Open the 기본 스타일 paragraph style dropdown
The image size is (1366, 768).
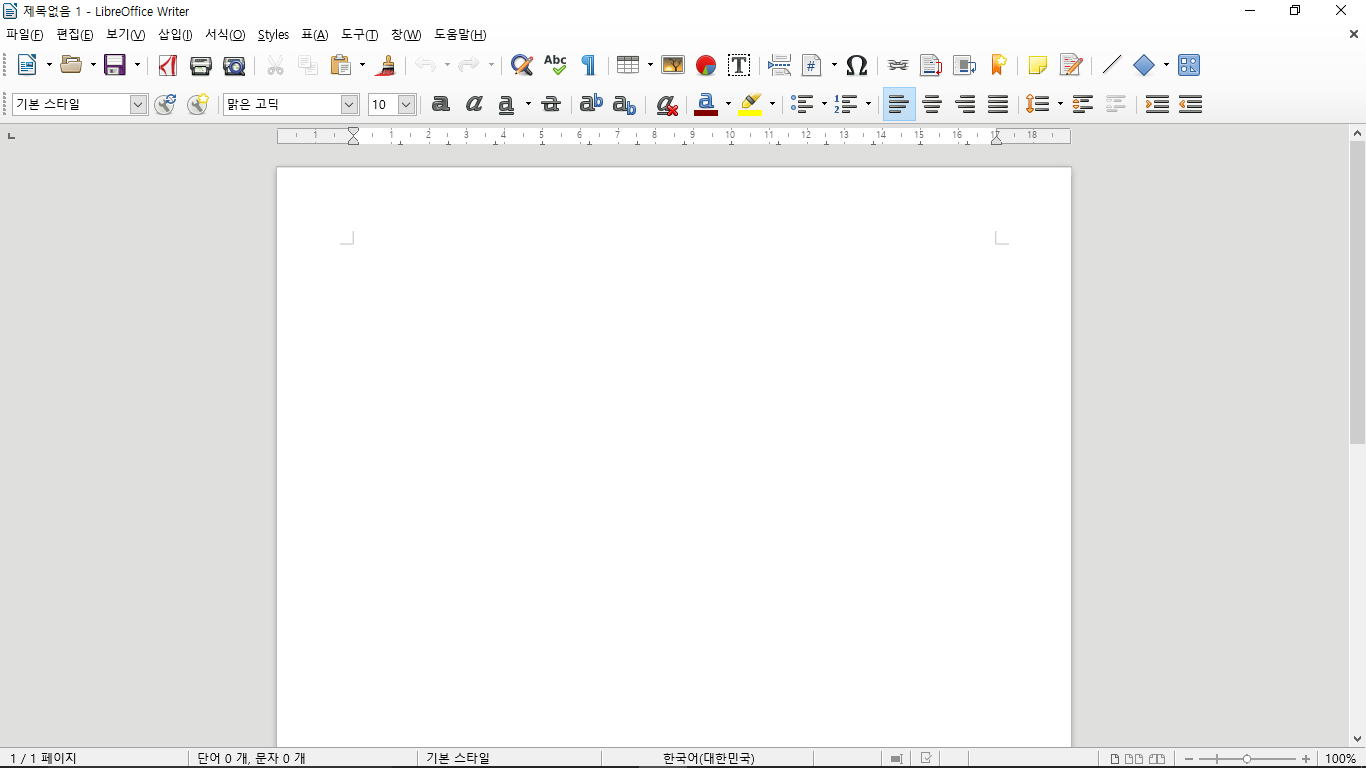click(138, 104)
